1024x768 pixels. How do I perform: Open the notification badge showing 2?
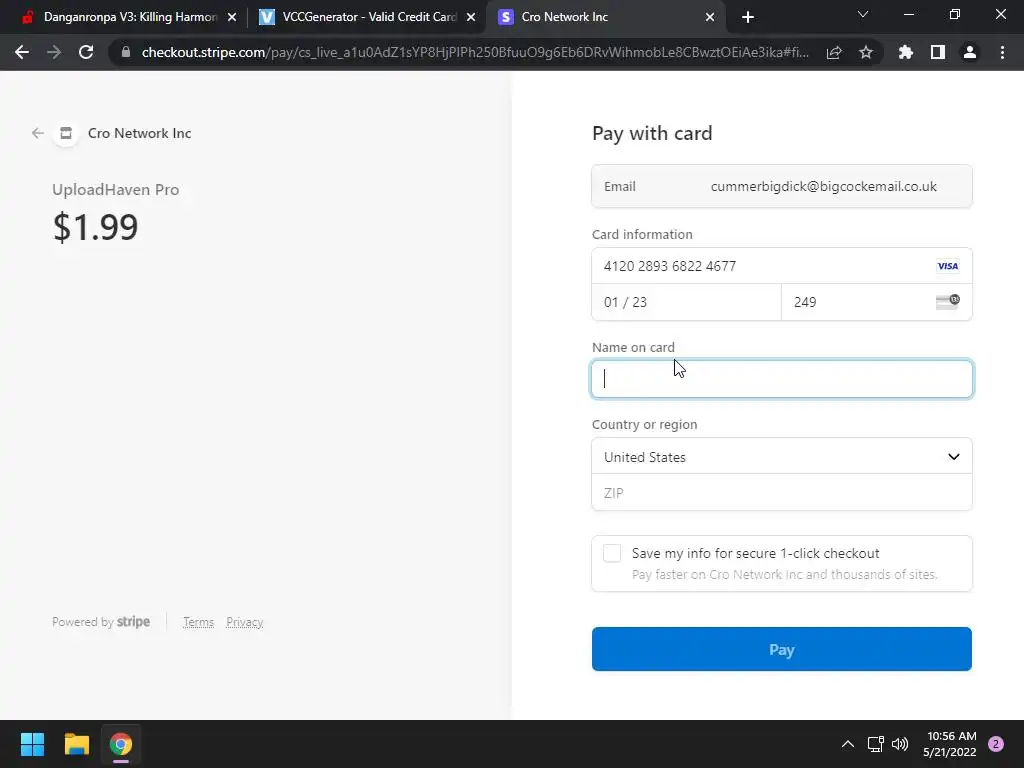(x=996, y=744)
